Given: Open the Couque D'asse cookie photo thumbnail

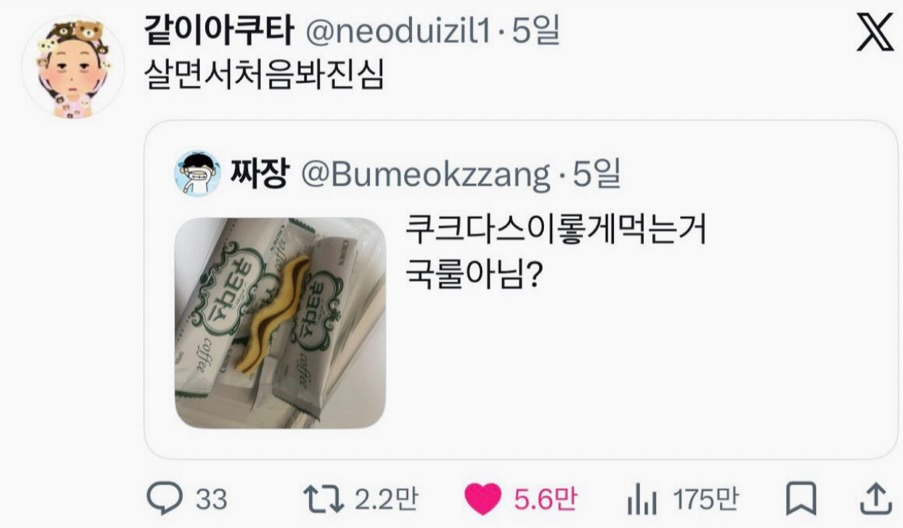Looking at the screenshot, I should click(280, 323).
